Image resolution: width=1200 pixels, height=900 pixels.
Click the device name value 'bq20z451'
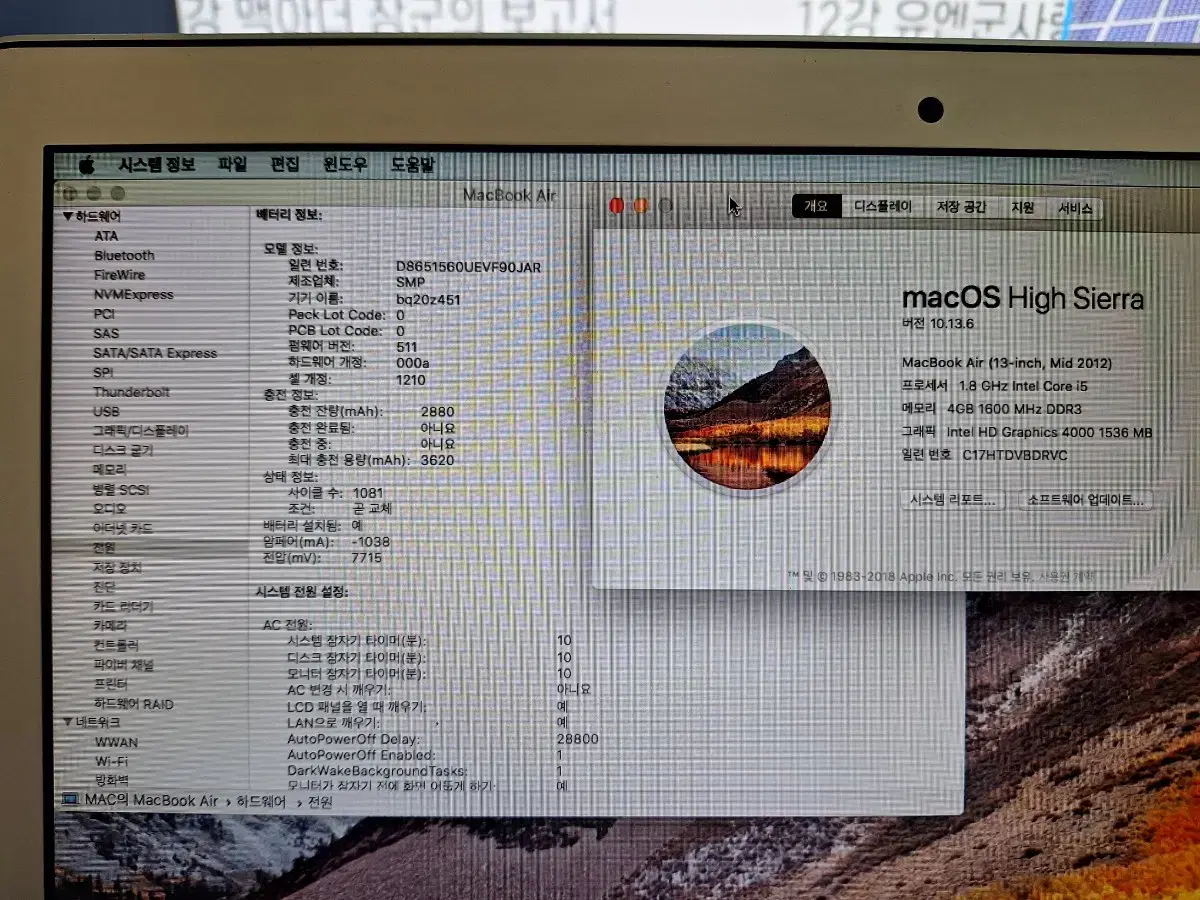point(428,299)
